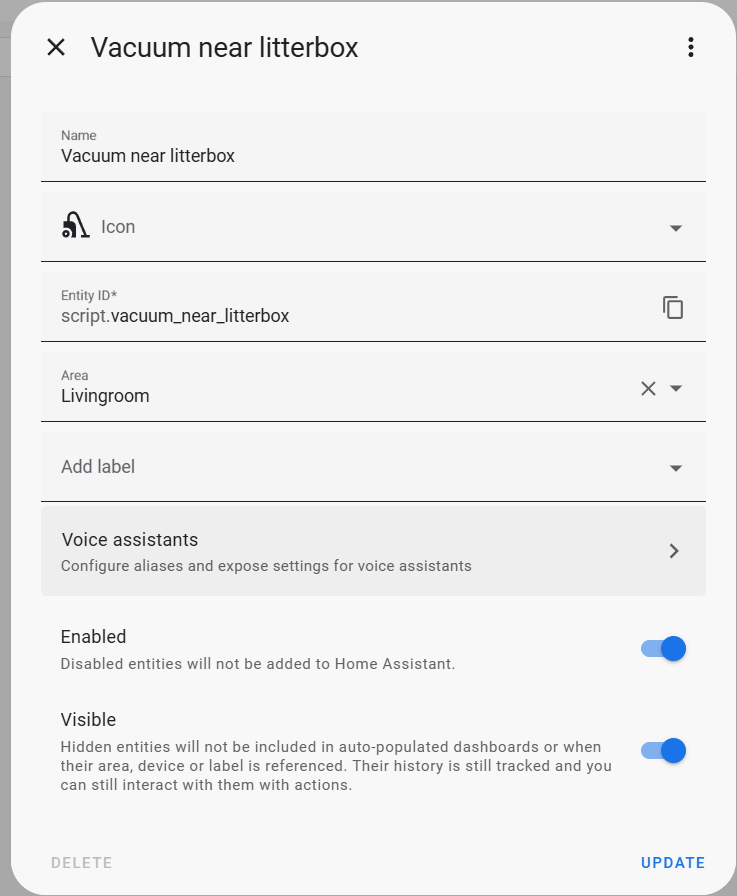The width and height of the screenshot is (737, 896).
Task: Open the Add label dropdown
Action: coord(676,467)
